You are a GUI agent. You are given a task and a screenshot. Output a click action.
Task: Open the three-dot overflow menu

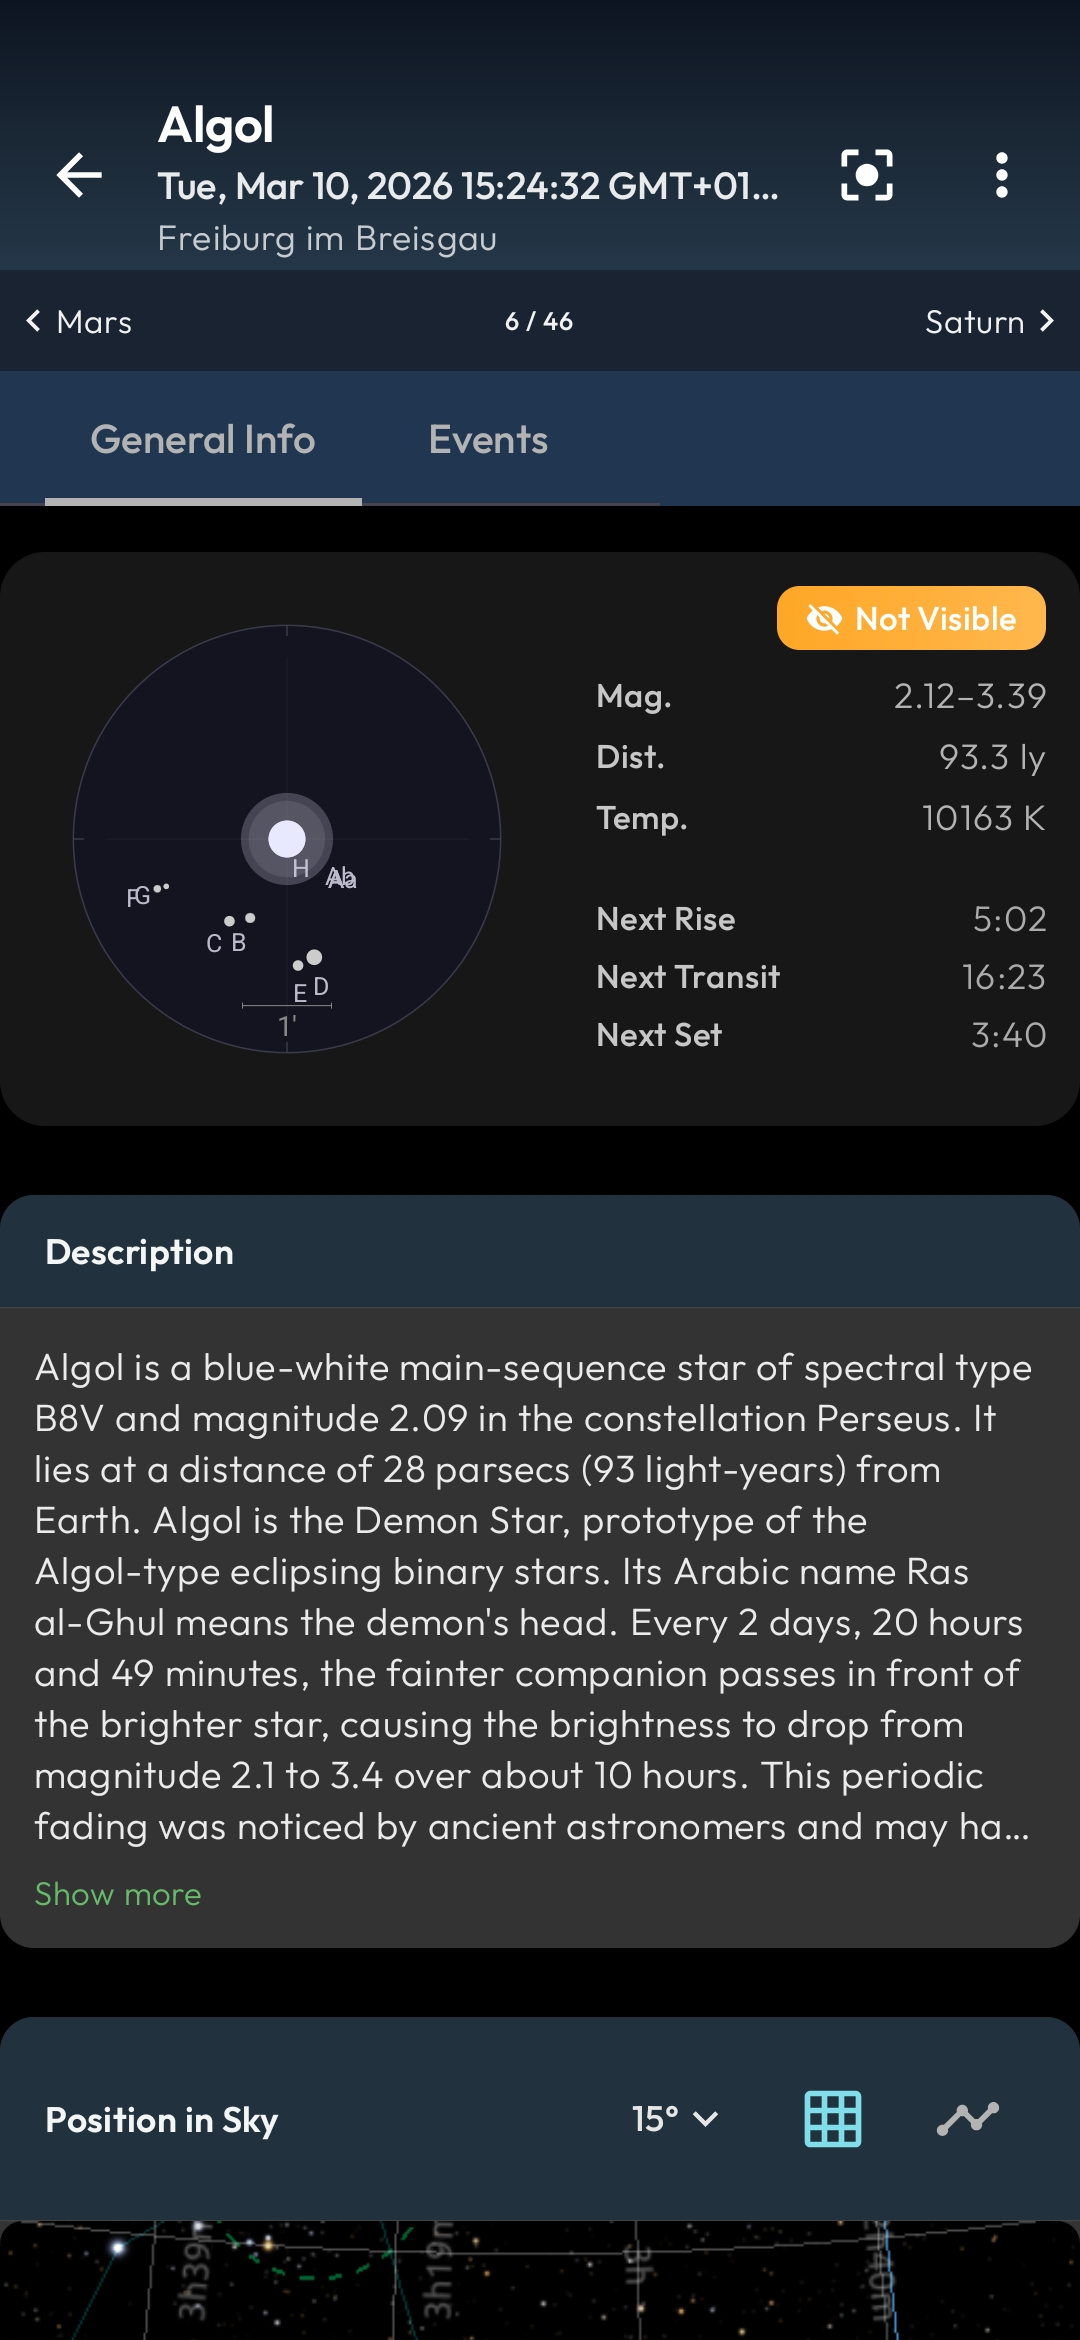click(x=1001, y=176)
